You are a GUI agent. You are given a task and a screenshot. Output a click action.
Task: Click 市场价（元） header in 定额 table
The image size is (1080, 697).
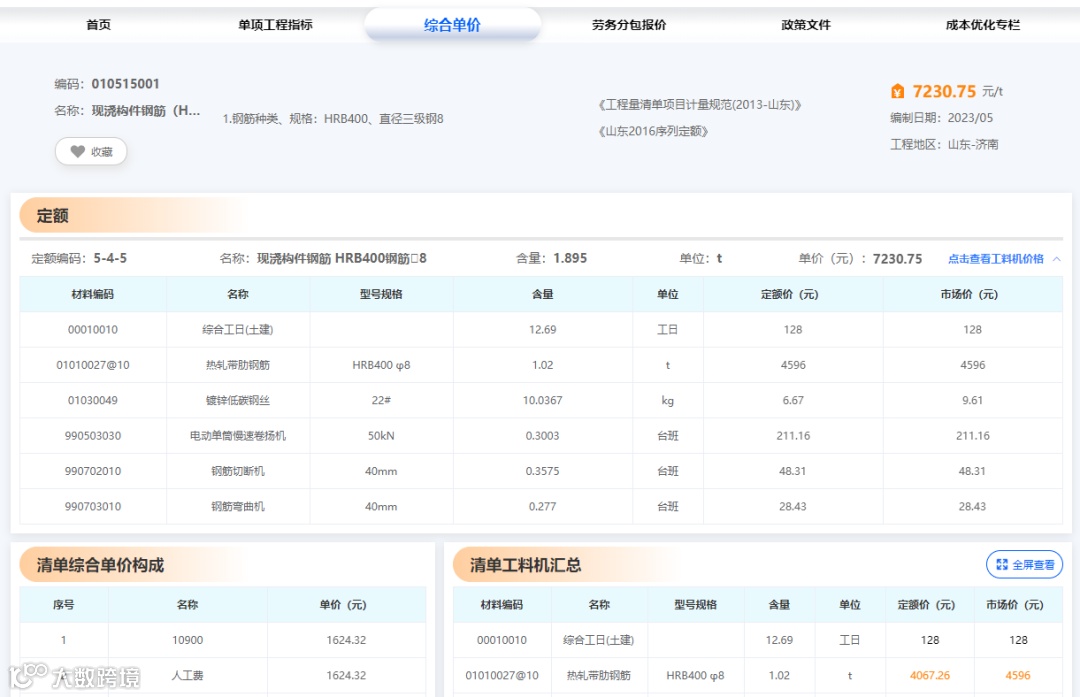tap(973, 294)
